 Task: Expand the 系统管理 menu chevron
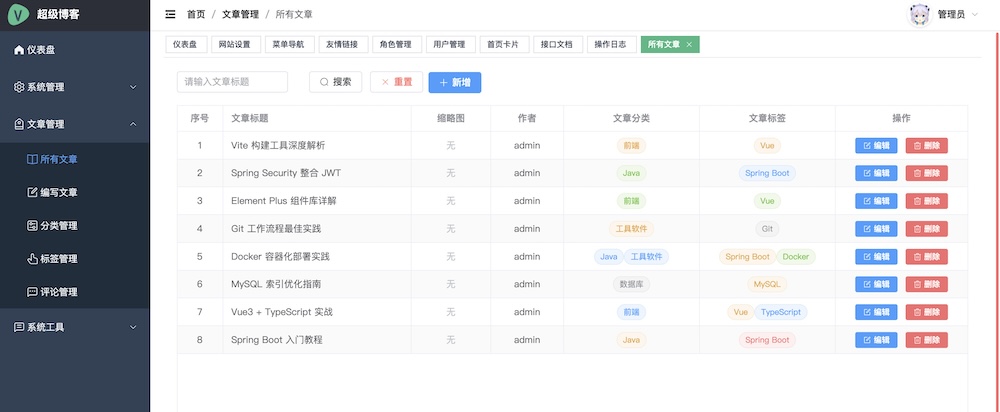click(x=133, y=87)
